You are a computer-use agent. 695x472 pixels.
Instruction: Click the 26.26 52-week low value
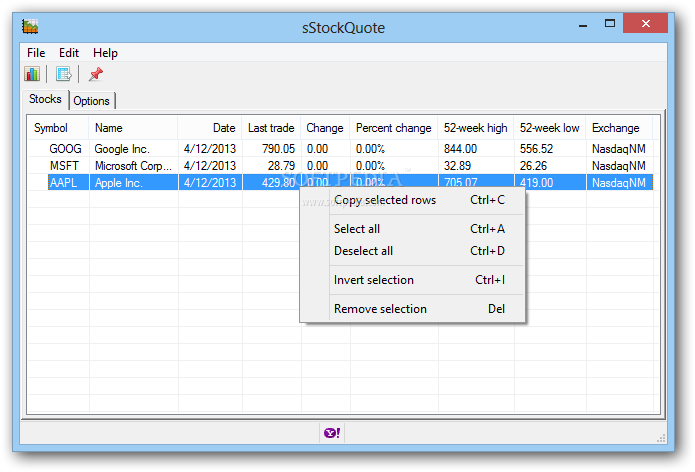(x=534, y=166)
